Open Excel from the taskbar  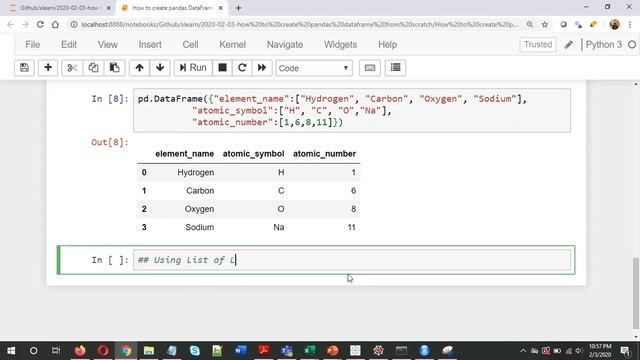(309, 351)
